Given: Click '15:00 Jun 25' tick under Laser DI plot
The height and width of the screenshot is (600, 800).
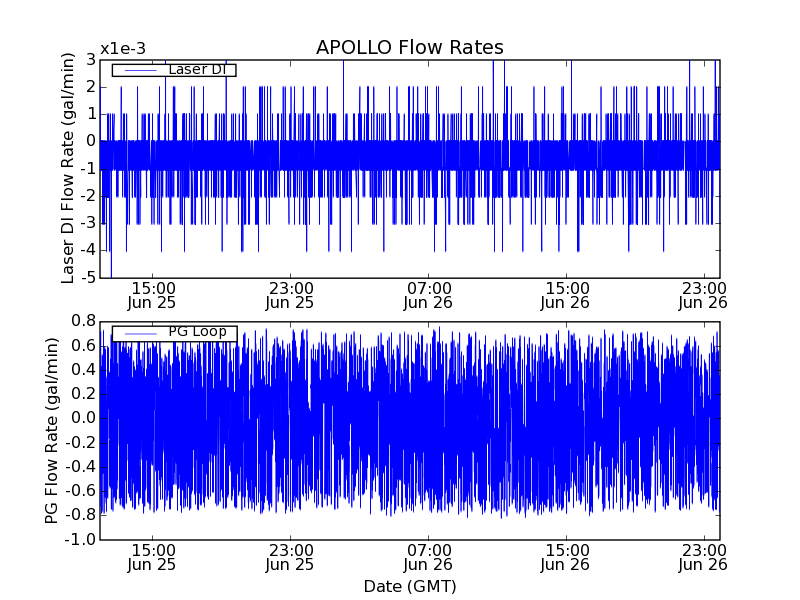Looking at the screenshot, I should (x=152, y=296).
